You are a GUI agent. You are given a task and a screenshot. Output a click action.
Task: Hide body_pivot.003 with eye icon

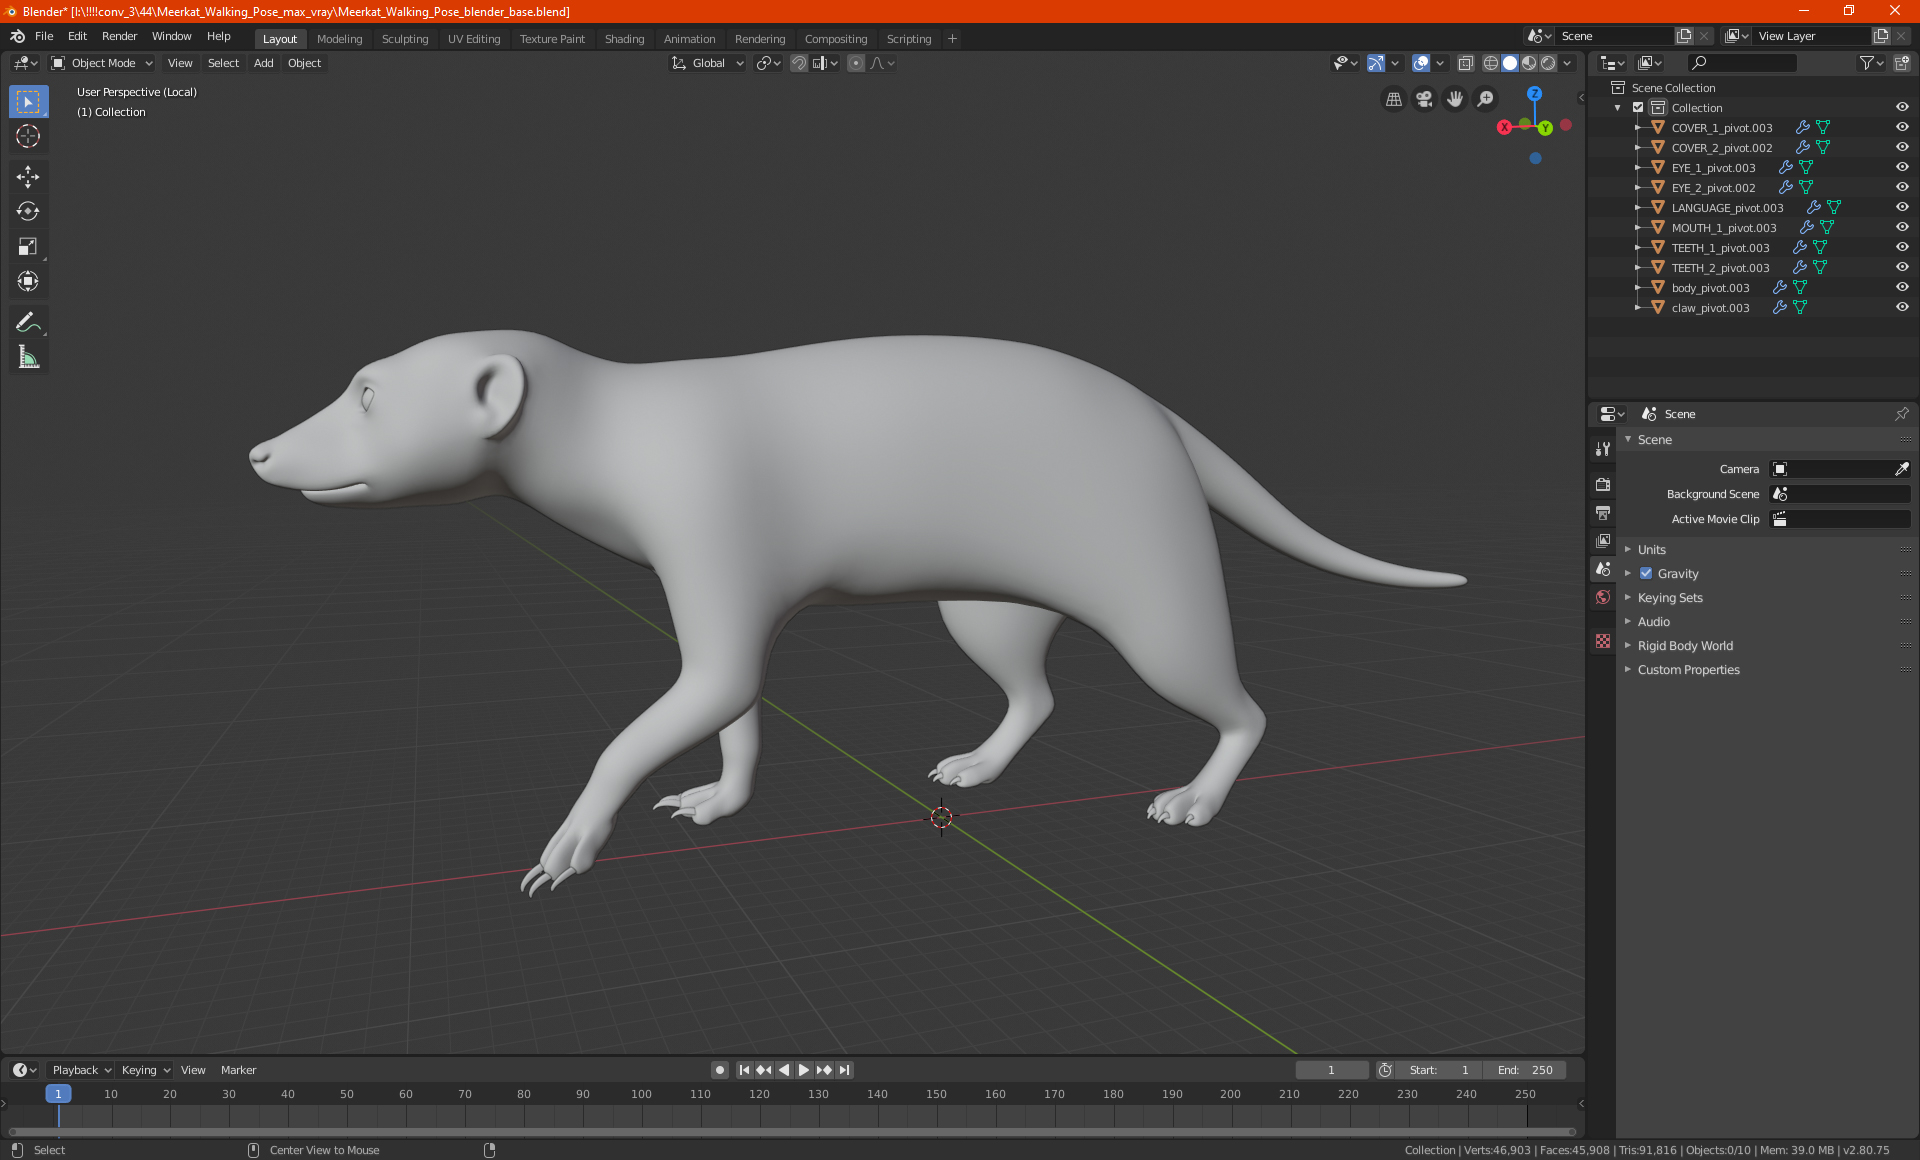click(x=1901, y=287)
